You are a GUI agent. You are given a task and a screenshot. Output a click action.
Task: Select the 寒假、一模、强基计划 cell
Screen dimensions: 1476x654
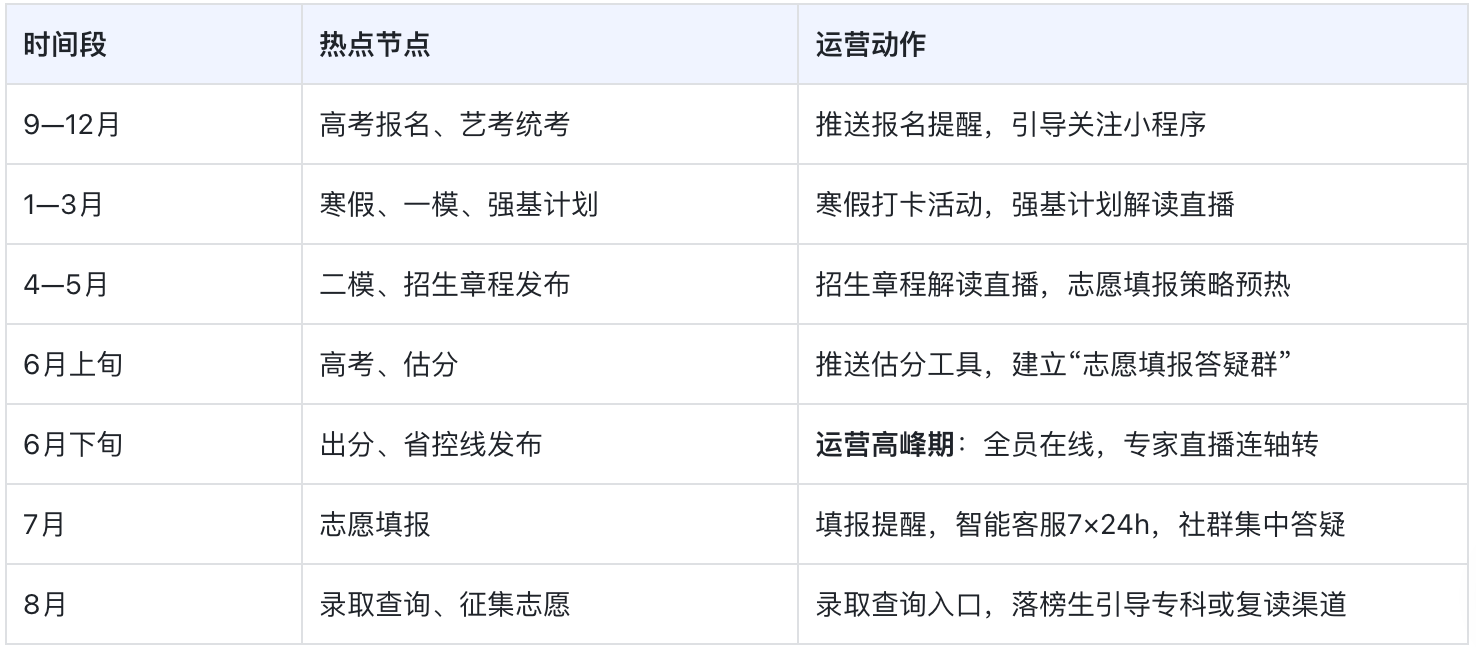click(x=459, y=205)
